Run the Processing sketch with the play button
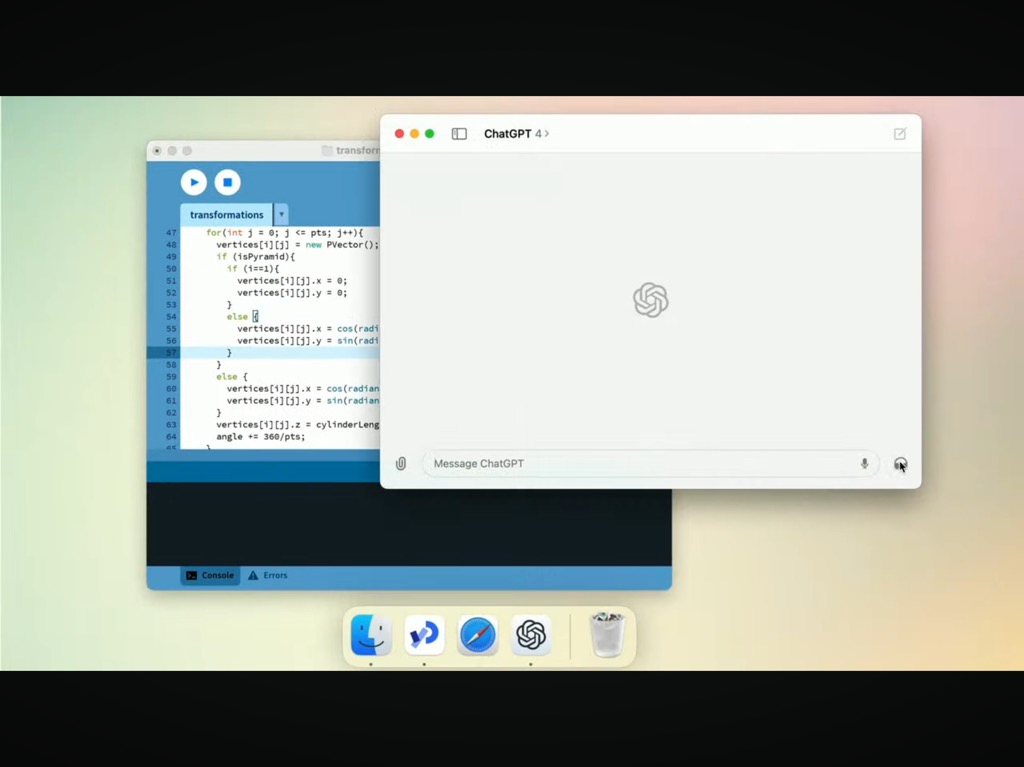This screenshot has width=1024, height=767. coord(194,182)
